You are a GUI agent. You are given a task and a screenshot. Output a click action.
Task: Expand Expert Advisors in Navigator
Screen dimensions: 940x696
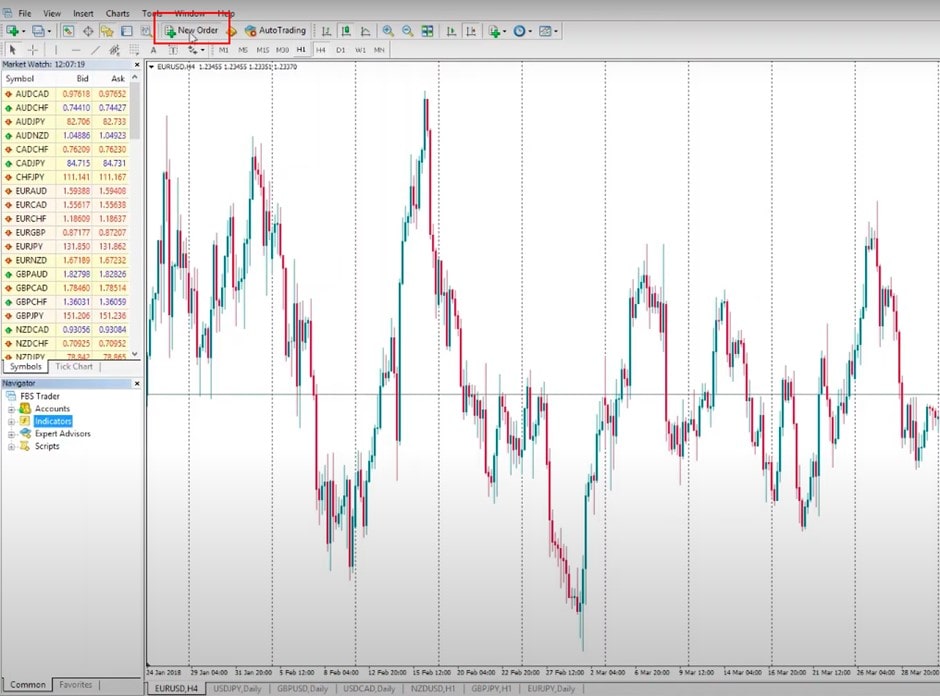pyautogui.click(x=12, y=434)
